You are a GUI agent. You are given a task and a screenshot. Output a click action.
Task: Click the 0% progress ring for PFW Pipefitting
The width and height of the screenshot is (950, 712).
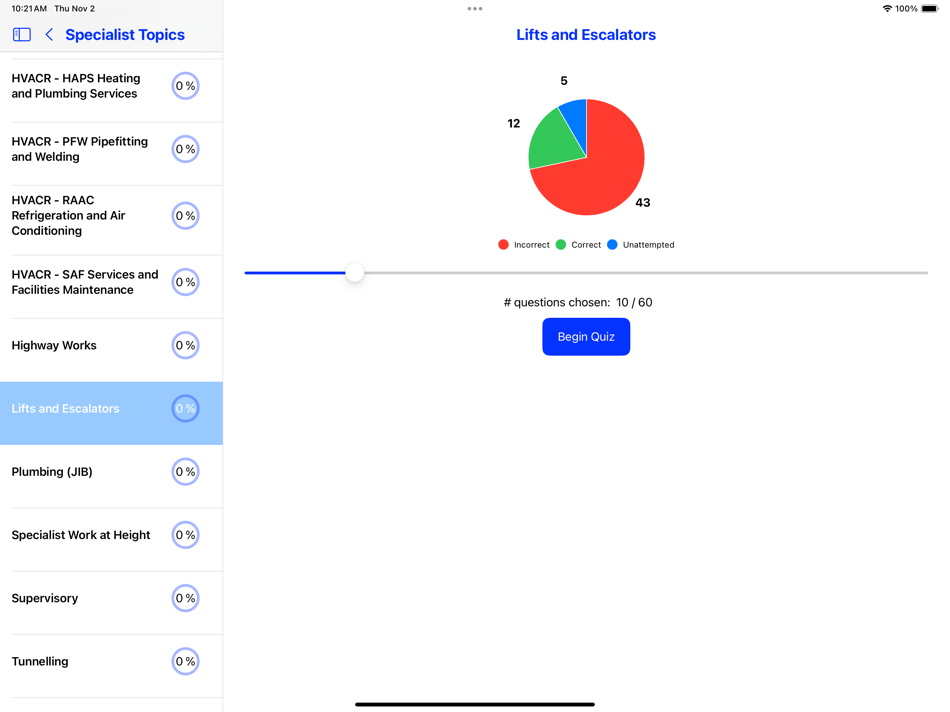click(185, 149)
